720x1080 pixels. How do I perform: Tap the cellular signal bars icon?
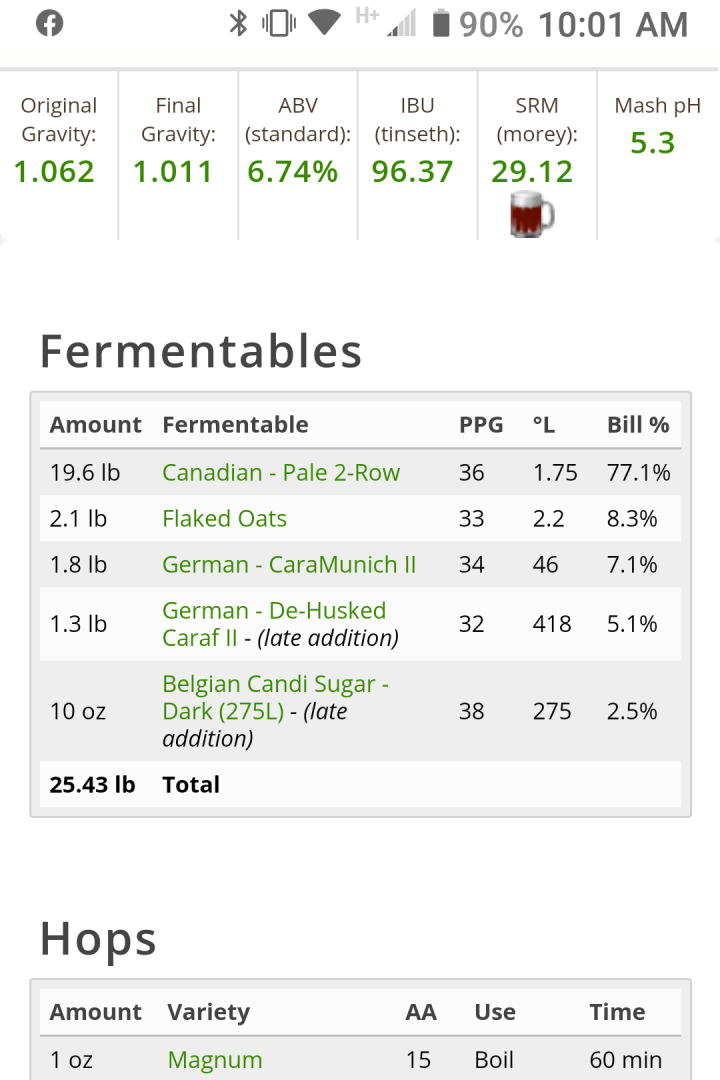[x=402, y=23]
